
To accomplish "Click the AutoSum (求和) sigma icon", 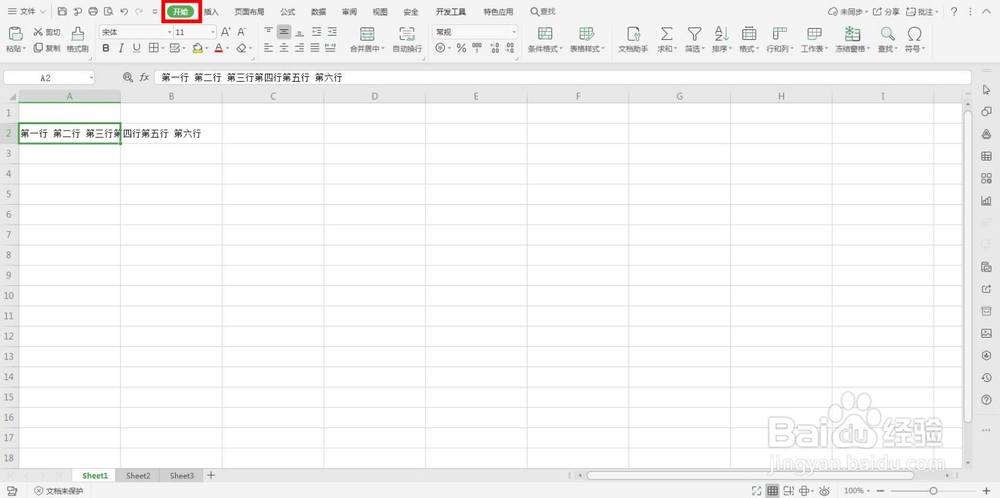I will (x=666, y=34).
